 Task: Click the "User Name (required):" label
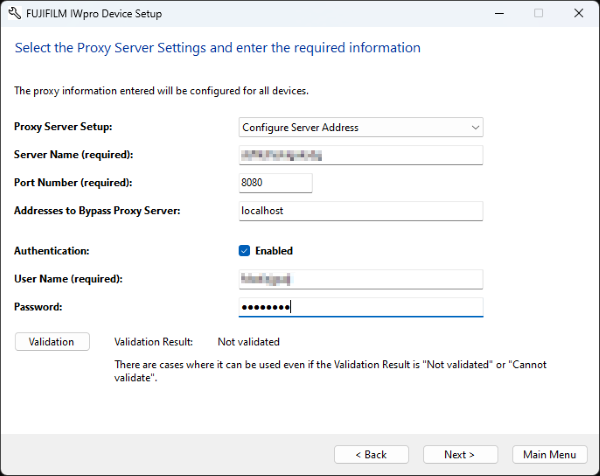point(68,279)
